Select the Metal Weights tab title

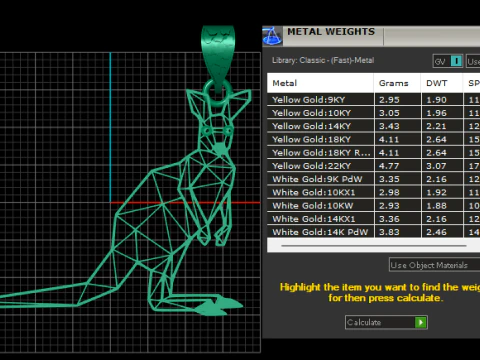(x=331, y=32)
